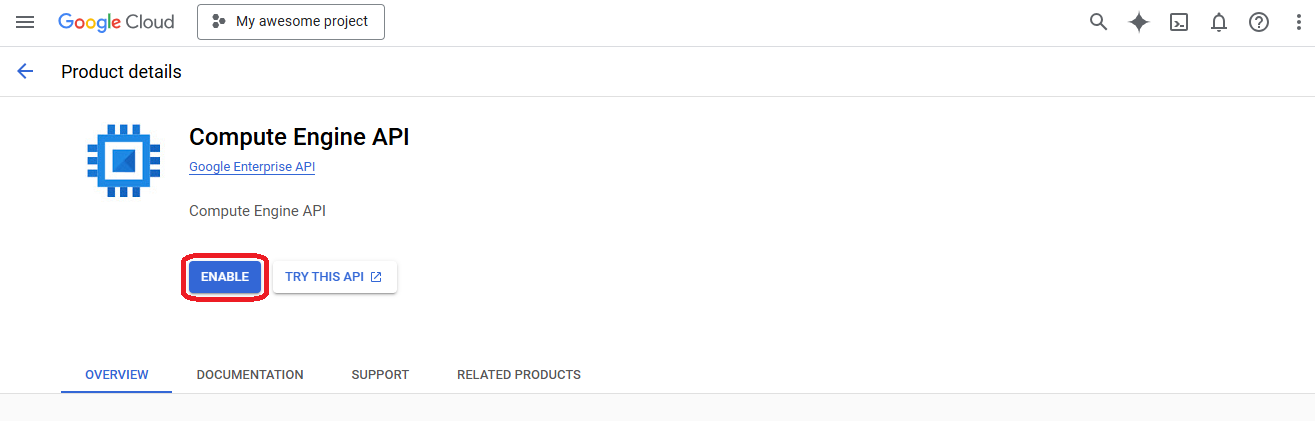This screenshot has width=1315, height=421.
Task: Open the three-dot settings menu
Action: [x=1299, y=22]
